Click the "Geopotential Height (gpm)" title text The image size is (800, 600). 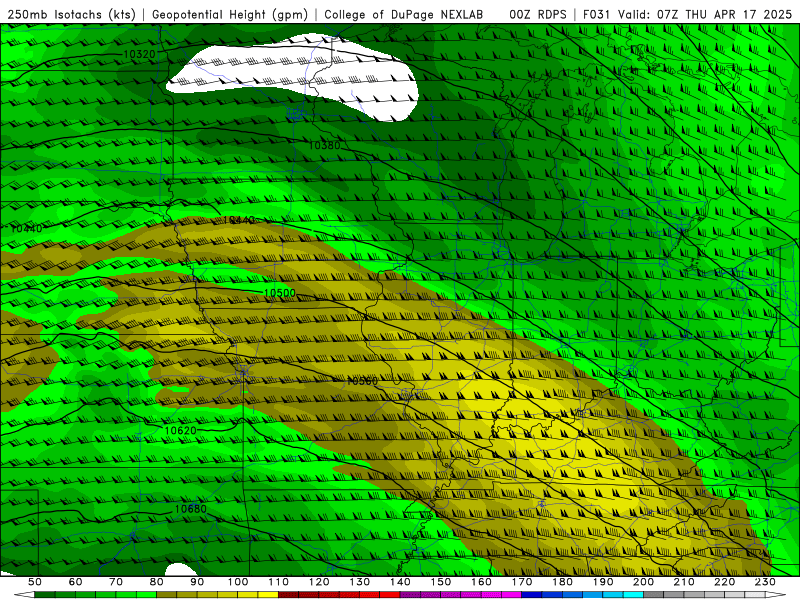(x=230, y=15)
